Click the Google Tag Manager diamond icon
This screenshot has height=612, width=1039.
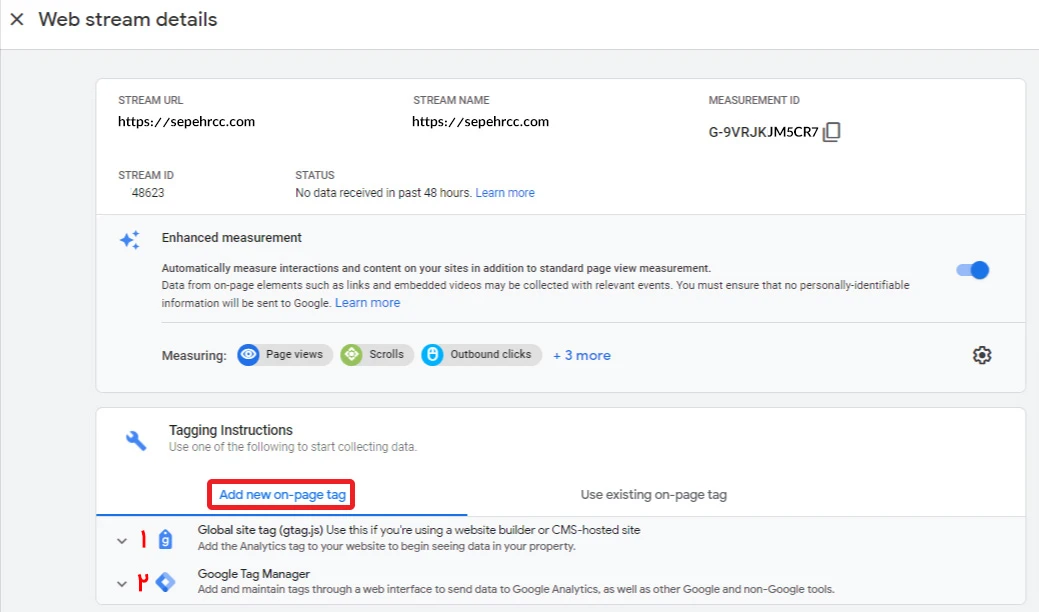pos(166,582)
